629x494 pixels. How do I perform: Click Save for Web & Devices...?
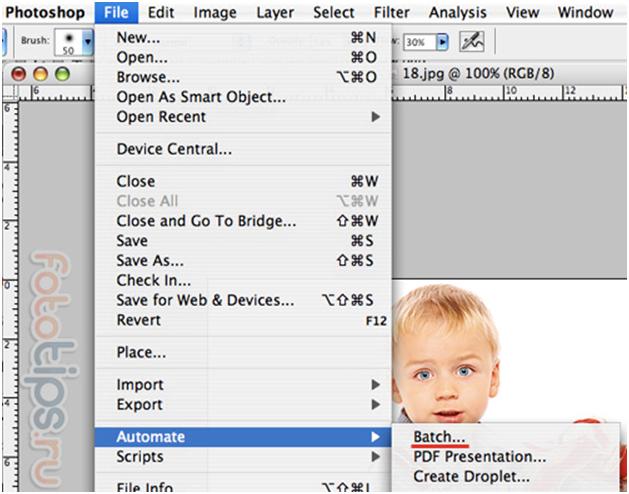[205, 300]
